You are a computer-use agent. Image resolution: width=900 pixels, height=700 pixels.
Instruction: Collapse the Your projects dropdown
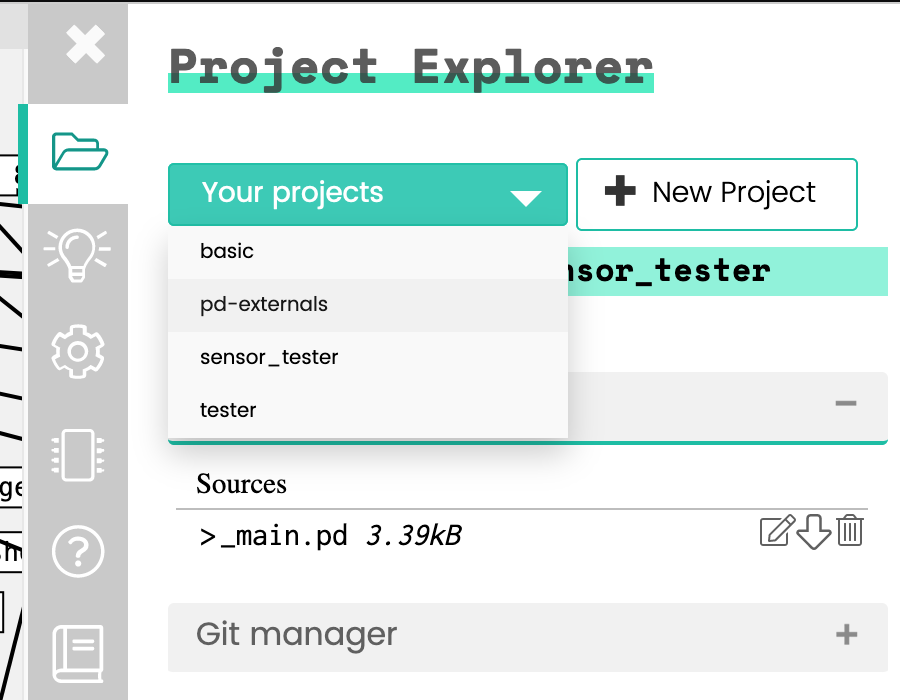click(368, 194)
